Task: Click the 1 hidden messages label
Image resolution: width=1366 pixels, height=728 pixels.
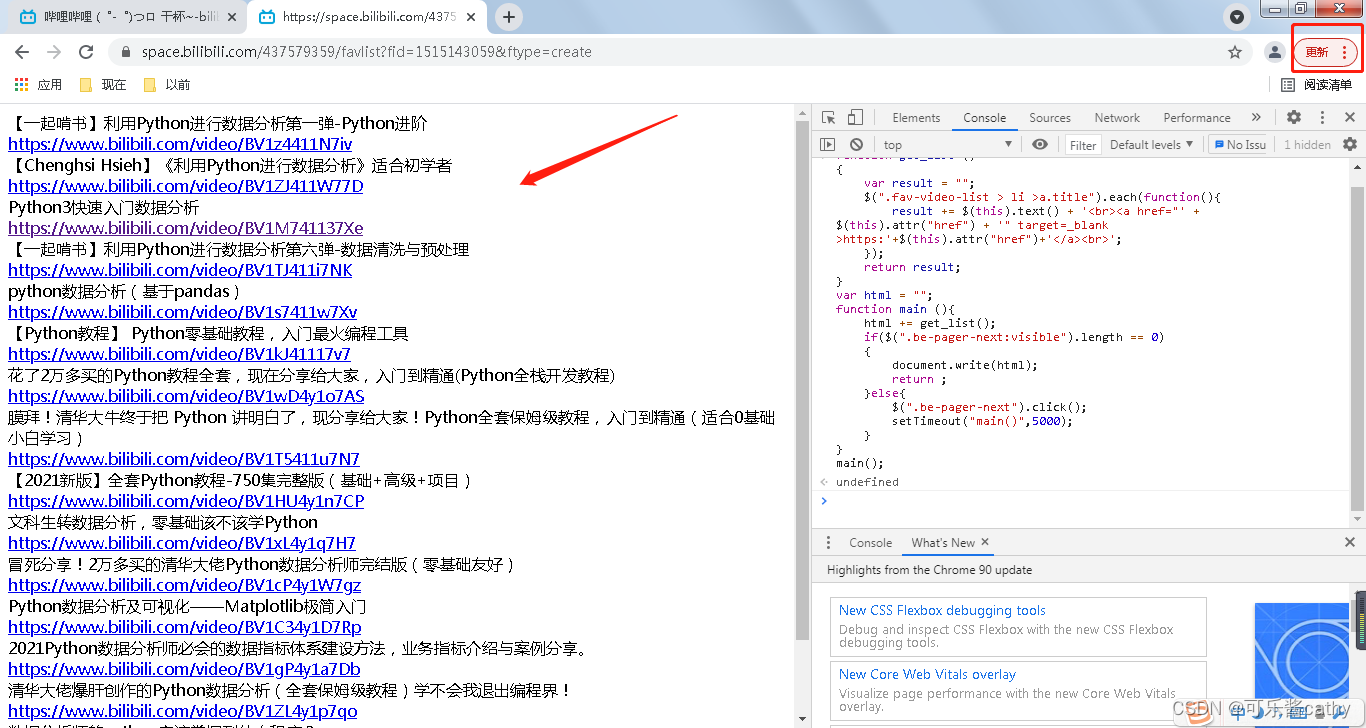Action: 1307,145
